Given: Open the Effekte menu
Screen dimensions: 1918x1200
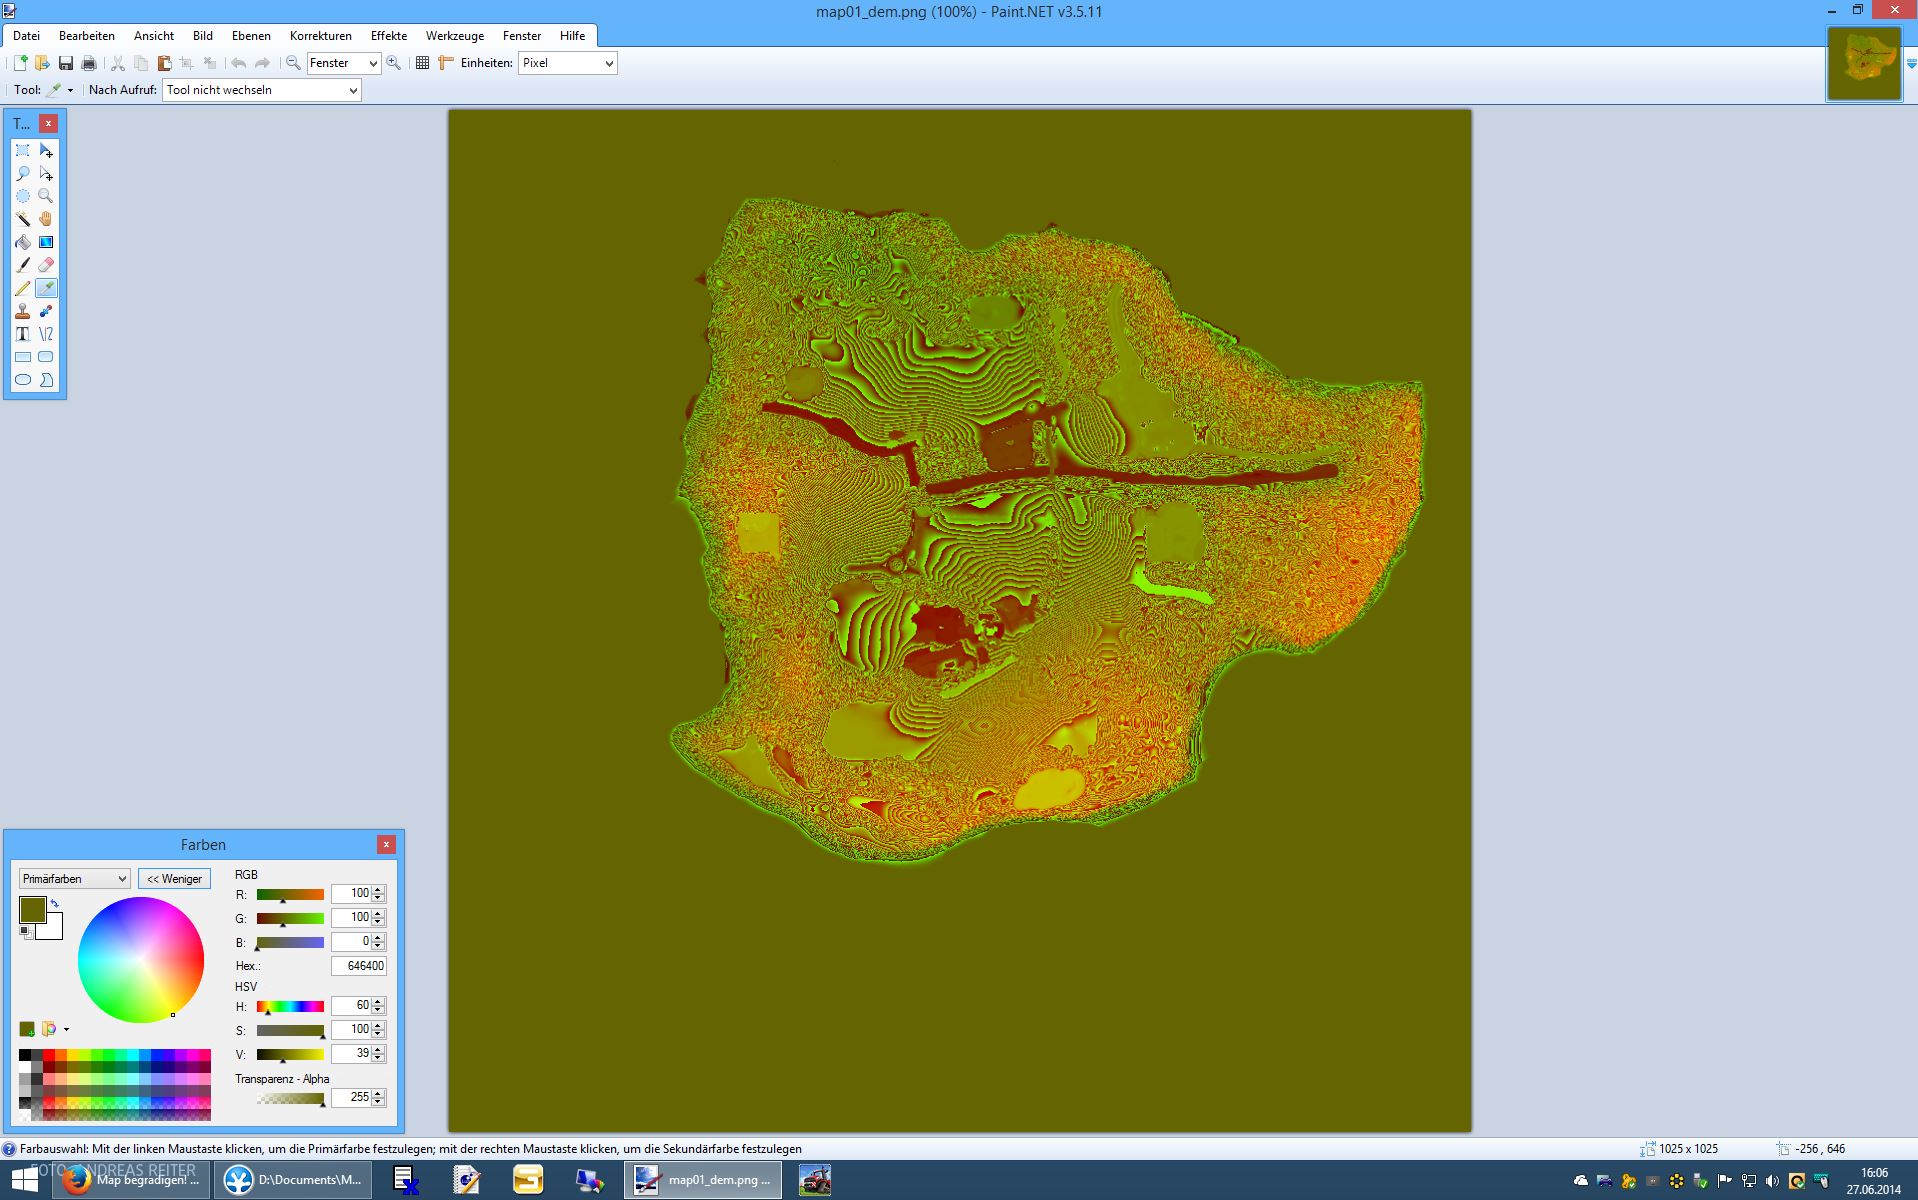Looking at the screenshot, I should coord(388,36).
